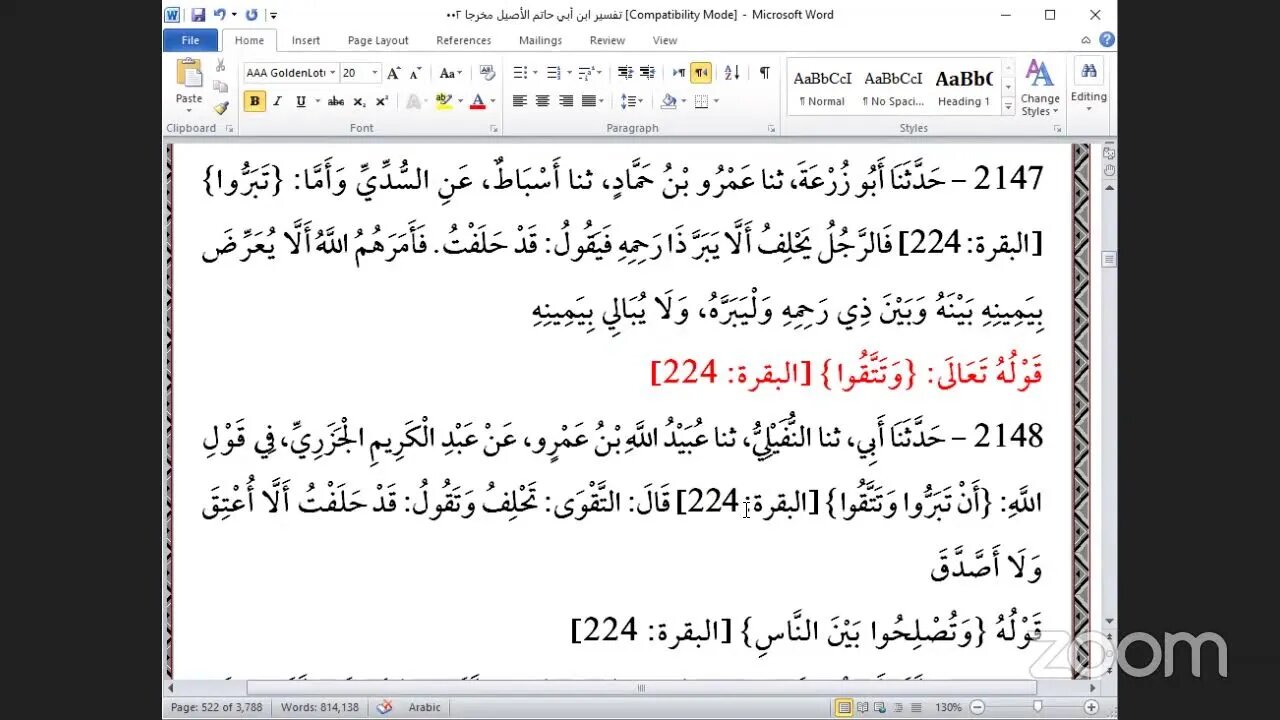Open Word Help with the question mark
This screenshot has width=1280, height=720.
tap(1107, 40)
